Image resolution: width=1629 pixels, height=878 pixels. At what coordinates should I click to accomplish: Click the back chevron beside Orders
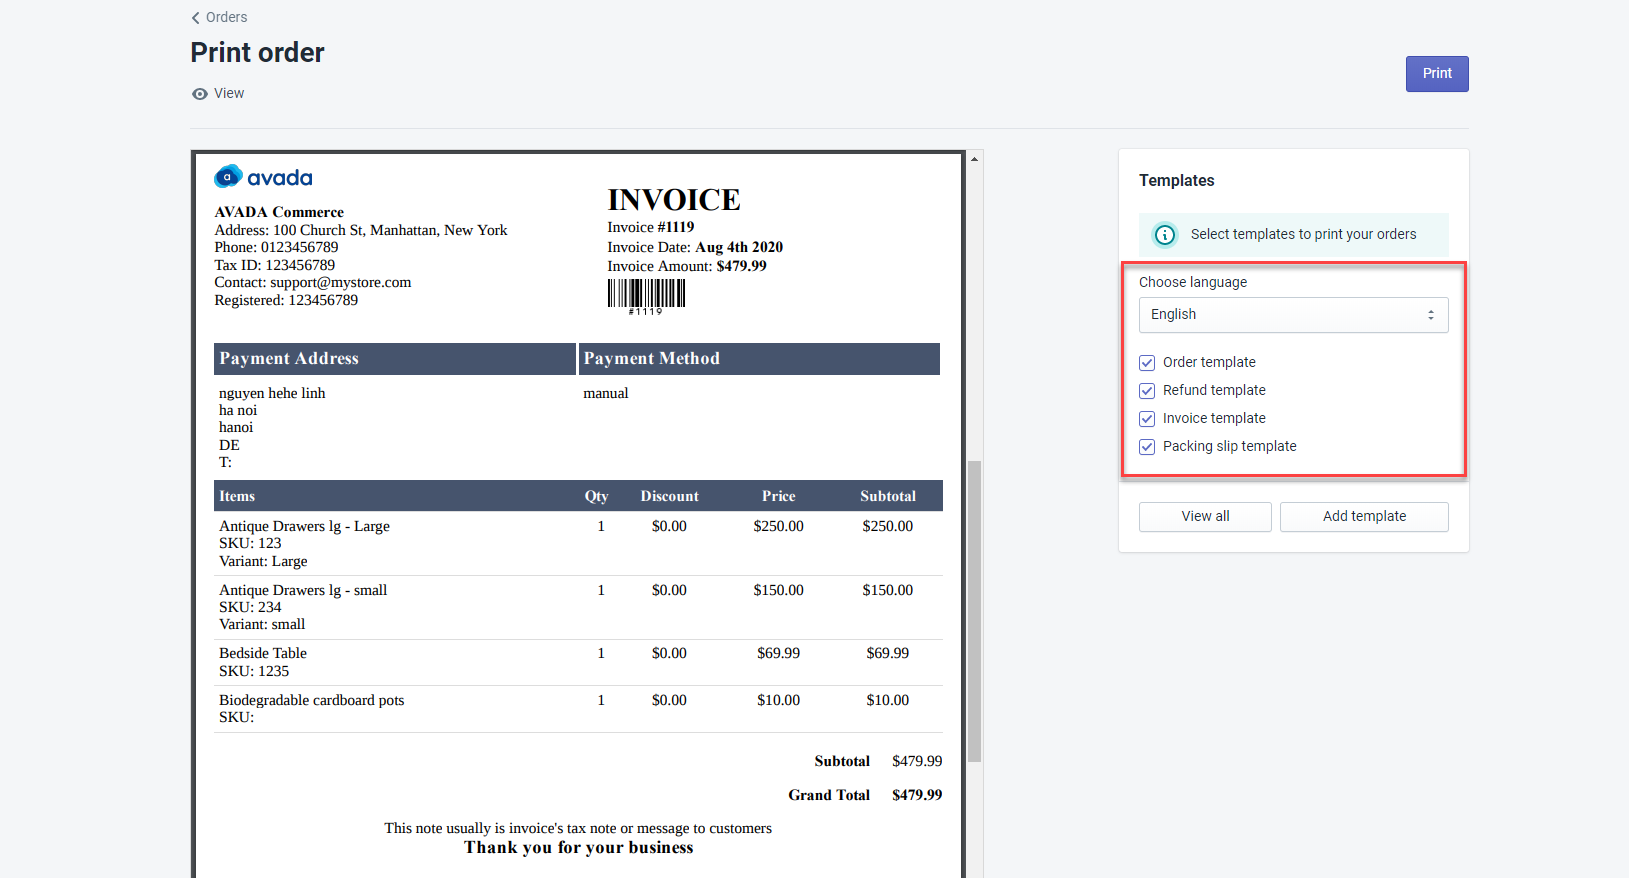click(196, 18)
